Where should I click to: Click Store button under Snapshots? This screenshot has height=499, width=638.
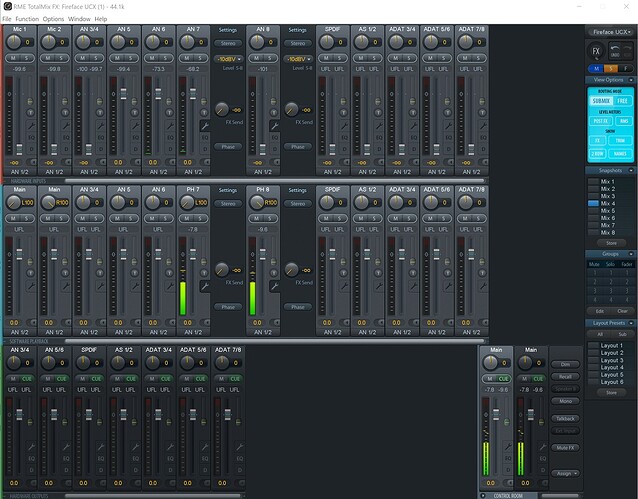611,243
